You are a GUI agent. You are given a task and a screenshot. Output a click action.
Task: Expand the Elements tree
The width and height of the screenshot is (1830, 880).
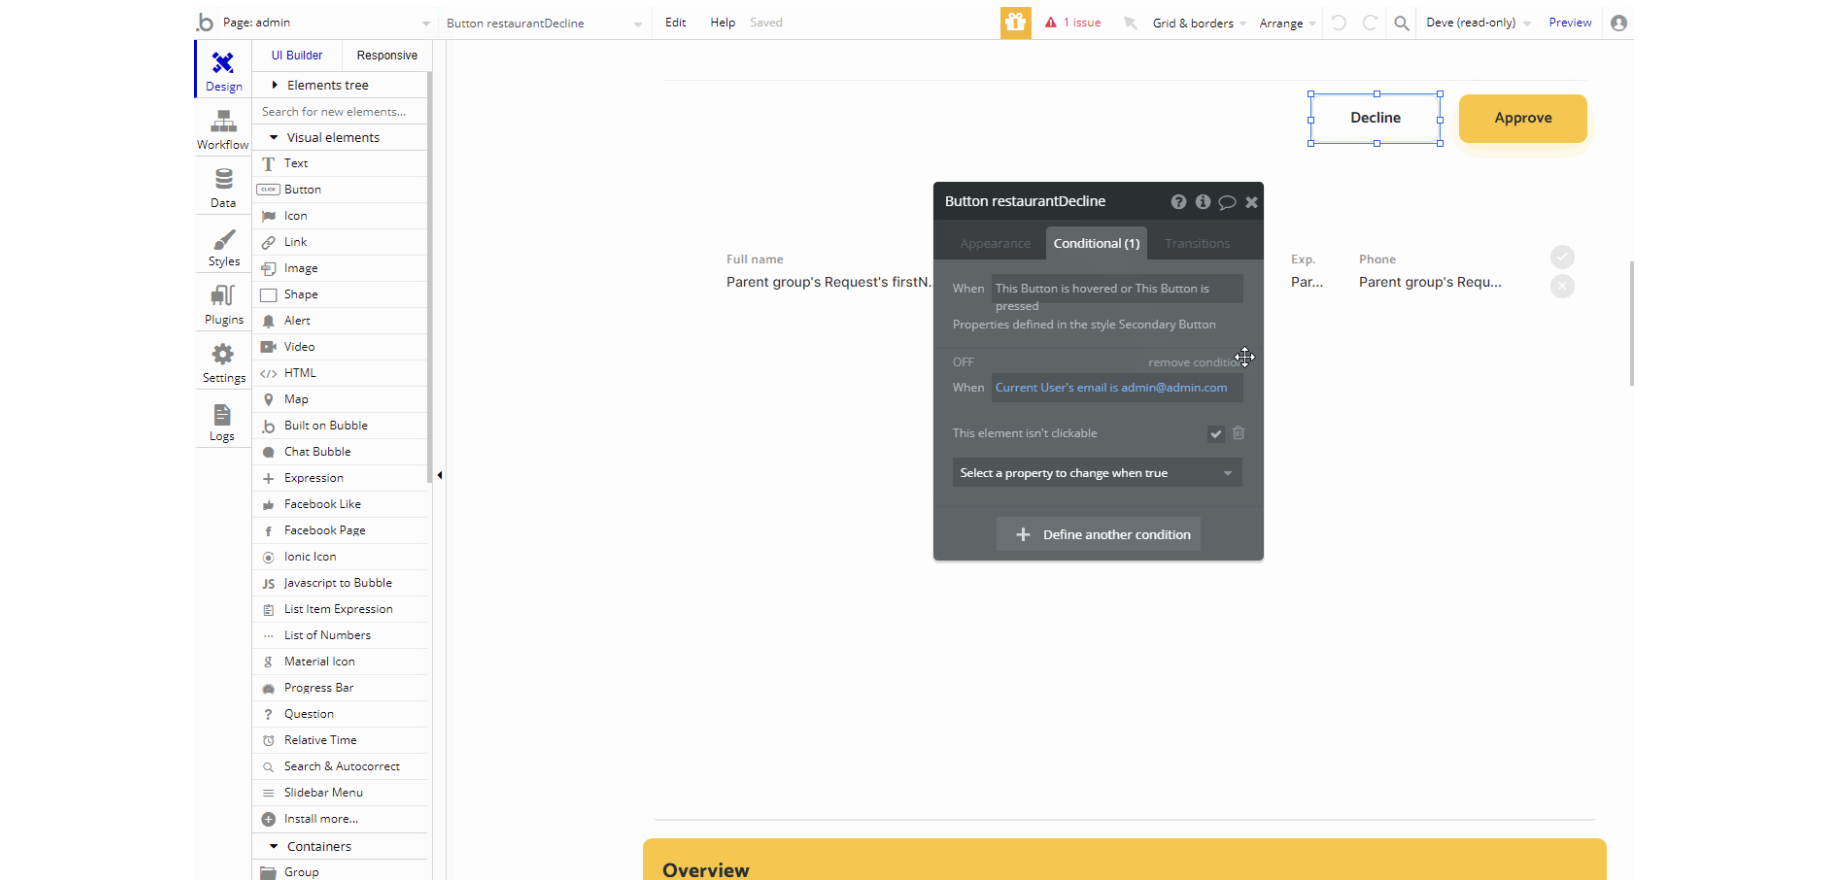tap(274, 85)
